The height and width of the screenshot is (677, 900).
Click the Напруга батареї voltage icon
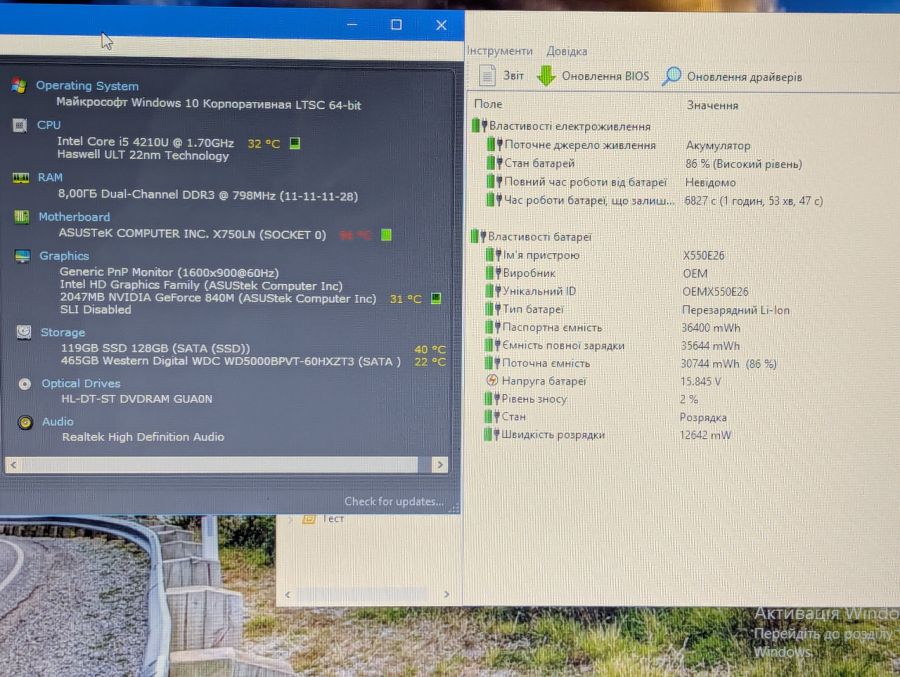point(492,380)
